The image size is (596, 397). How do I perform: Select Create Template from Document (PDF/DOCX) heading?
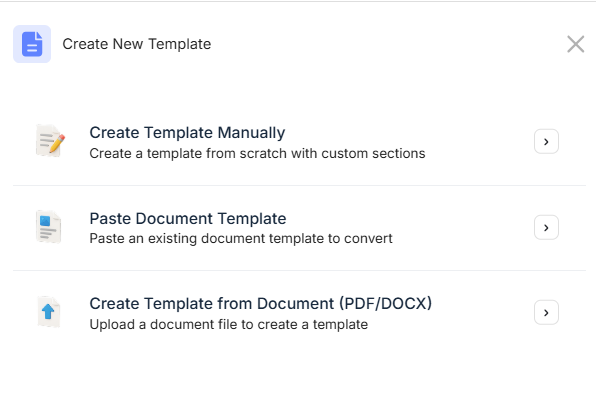261,304
